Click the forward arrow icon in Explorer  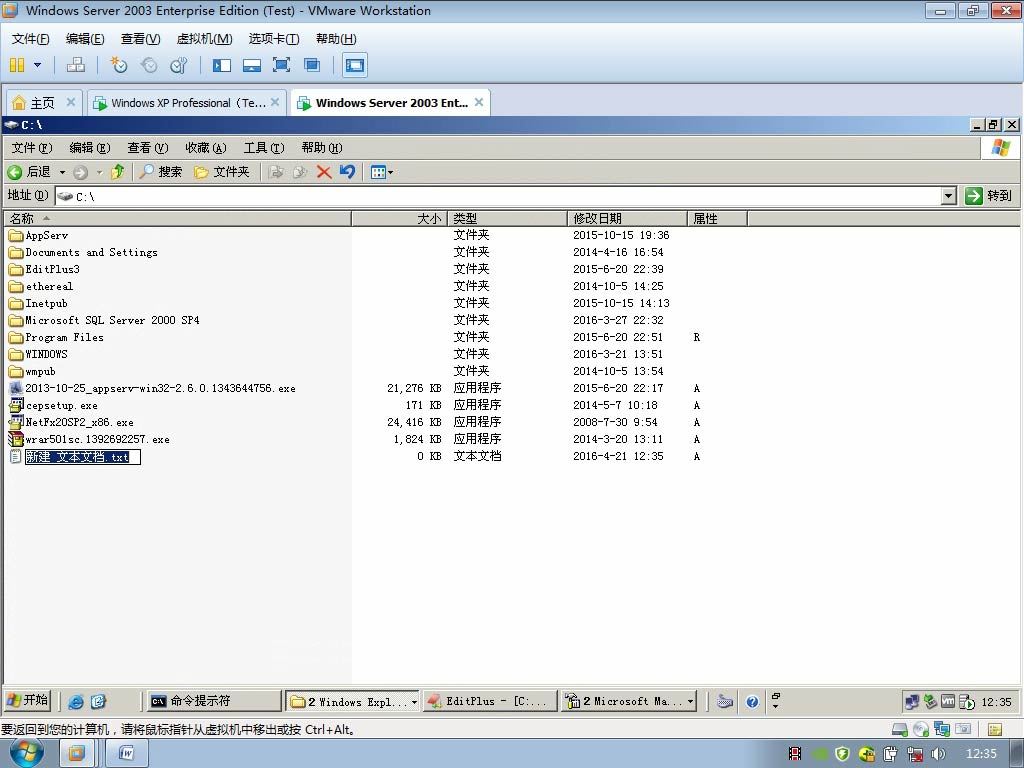(81, 172)
